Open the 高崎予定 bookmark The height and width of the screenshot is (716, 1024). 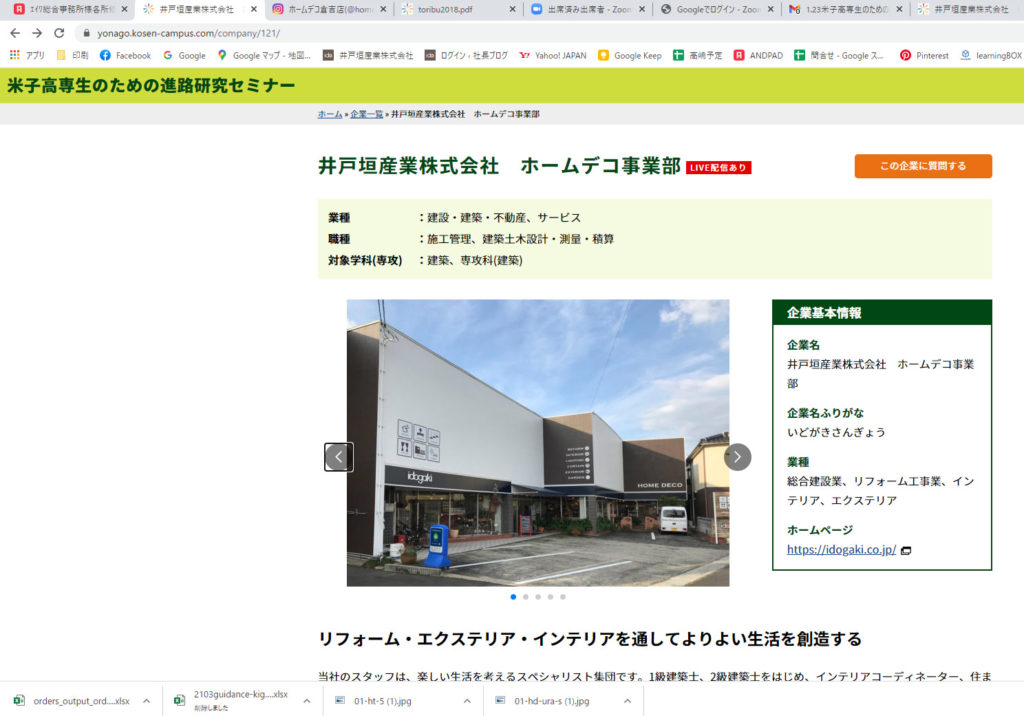click(x=697, y=56)
